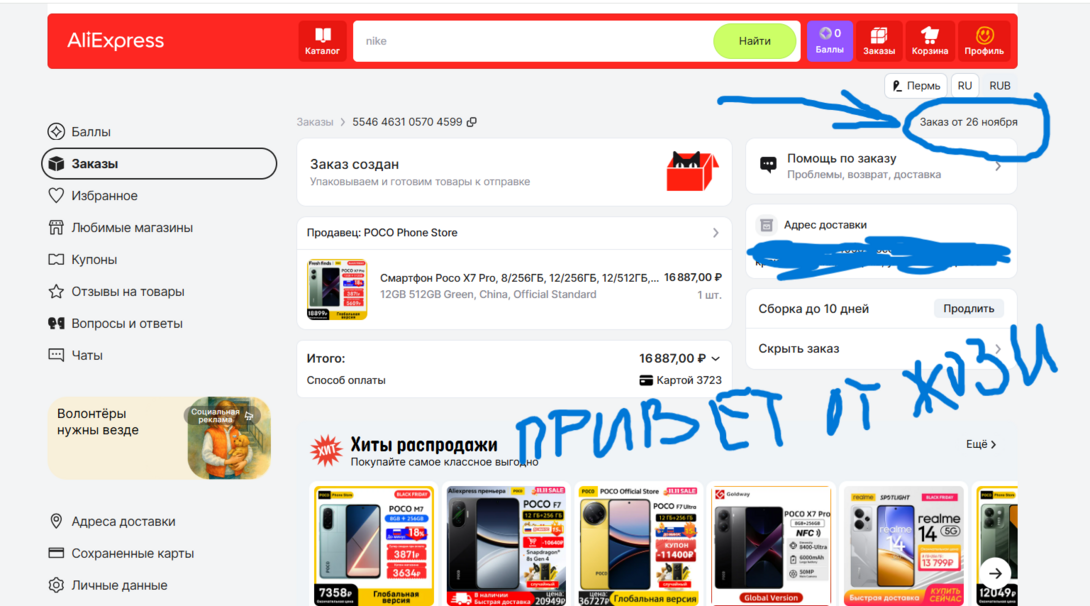Expand the Итого price breakdown chevron

pos(716,359)
